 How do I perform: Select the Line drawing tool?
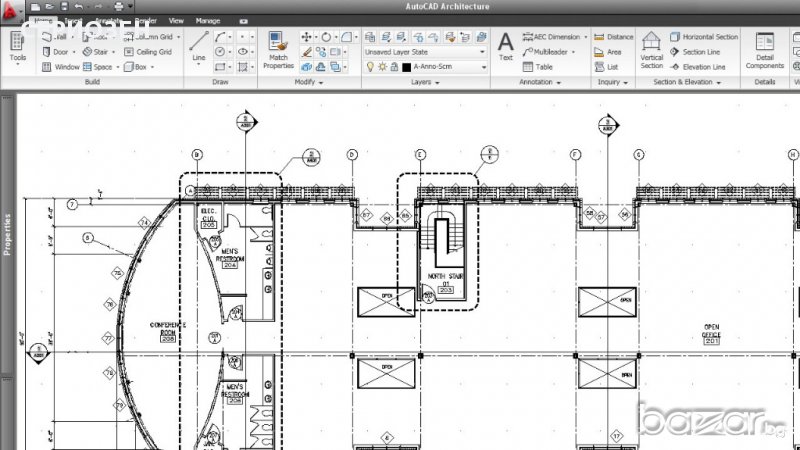click(x=198, y=45)
